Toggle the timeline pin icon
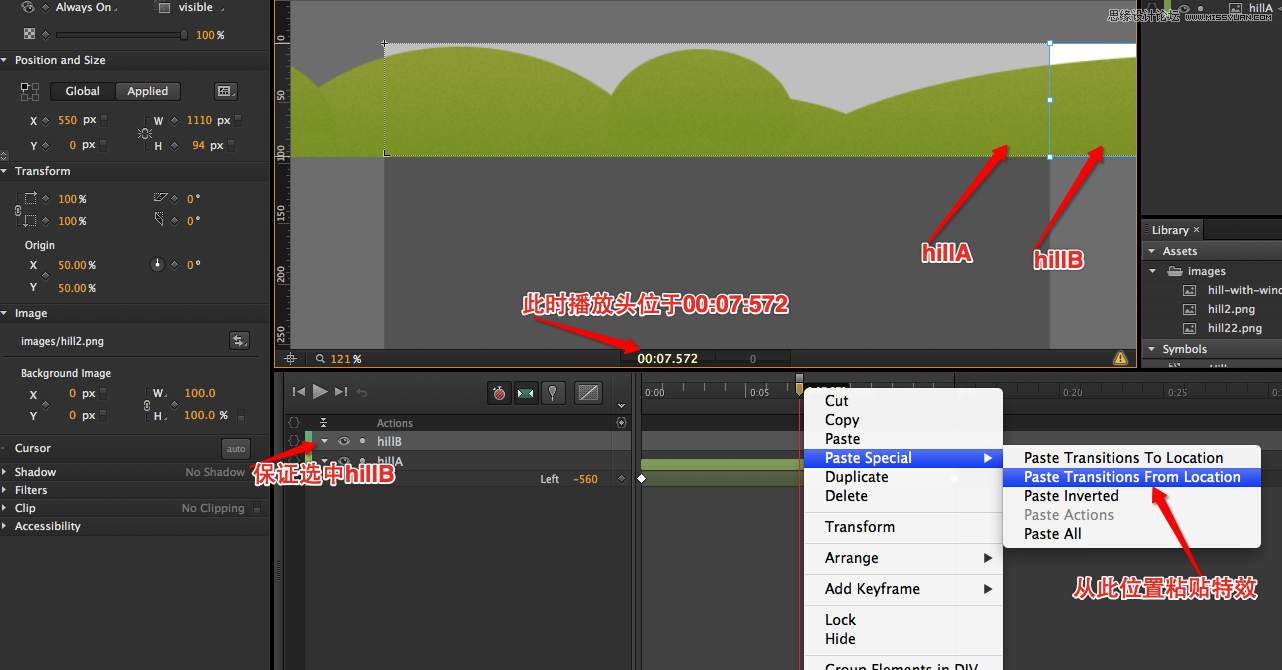The height and width of the screenshot is (670, 1282). pos(553,393)
